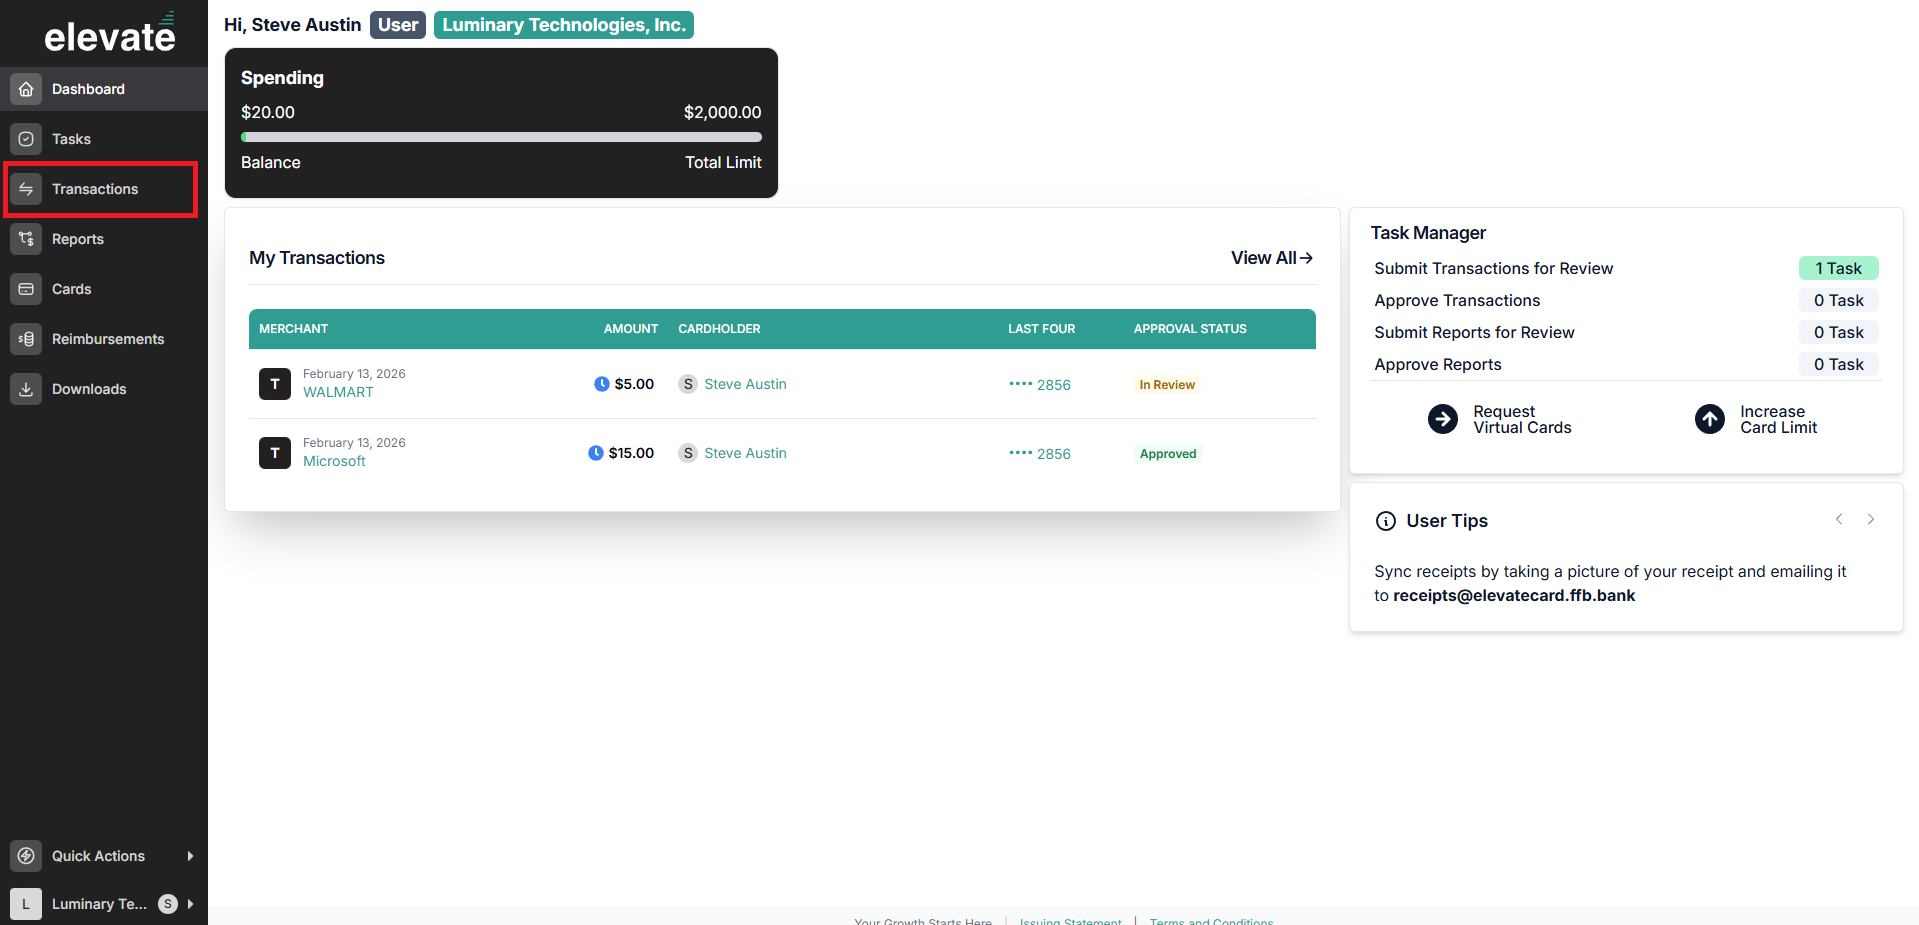The height and width of the screenshot is (925, 1919).
Task: Click the T icon in the WALMART row
Action: tap(275, 384)
